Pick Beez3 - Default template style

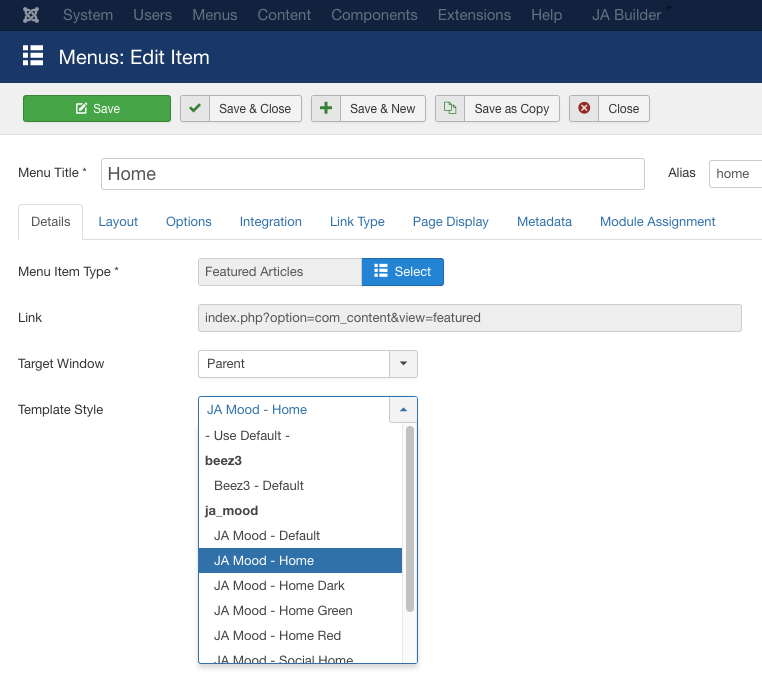pyautogui.click(x=258, y=486)
